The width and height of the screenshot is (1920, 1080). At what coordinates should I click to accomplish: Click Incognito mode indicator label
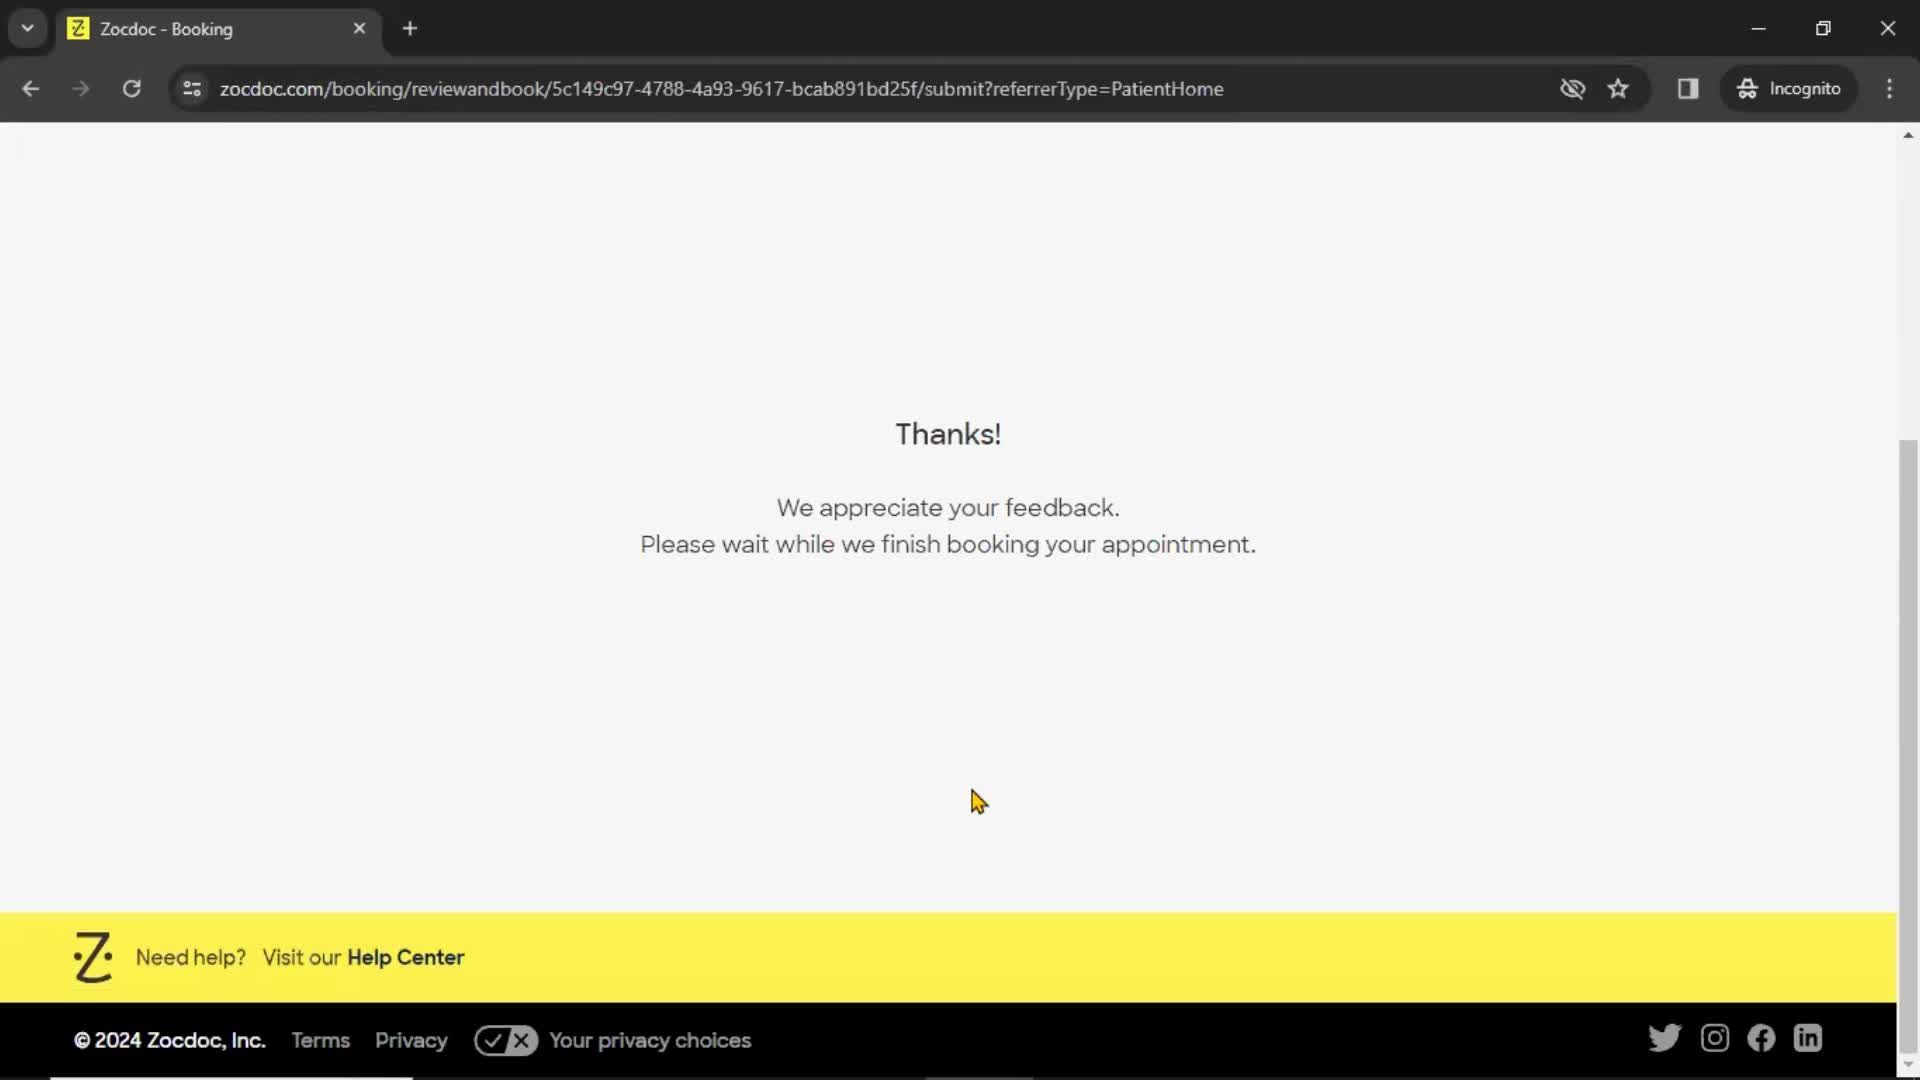(x=1805, y=88)
